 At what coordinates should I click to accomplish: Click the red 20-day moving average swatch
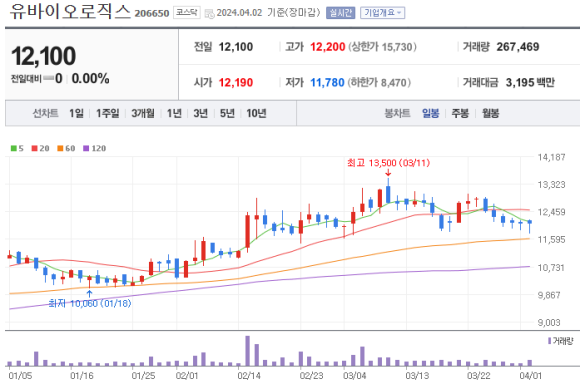[34, 148]
